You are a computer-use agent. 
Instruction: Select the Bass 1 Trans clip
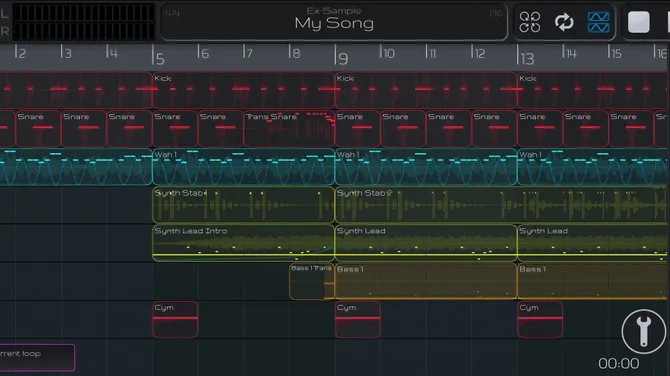pos(312,281)
